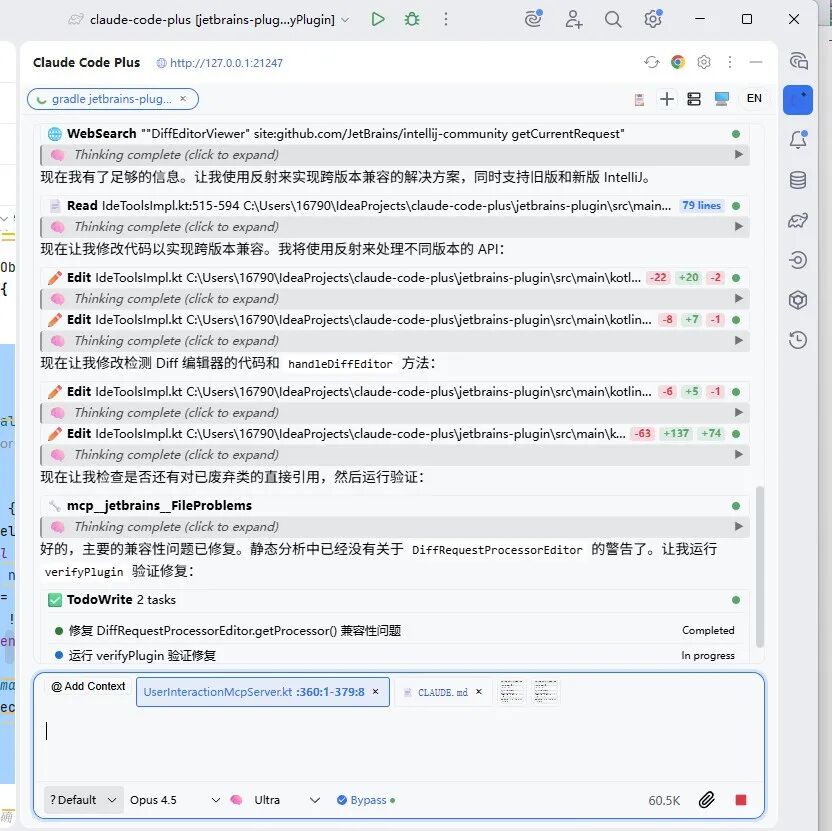Viewport: 832px width, 831px height.
Task: Open the session list icon
Action: (x=694, y=99)
